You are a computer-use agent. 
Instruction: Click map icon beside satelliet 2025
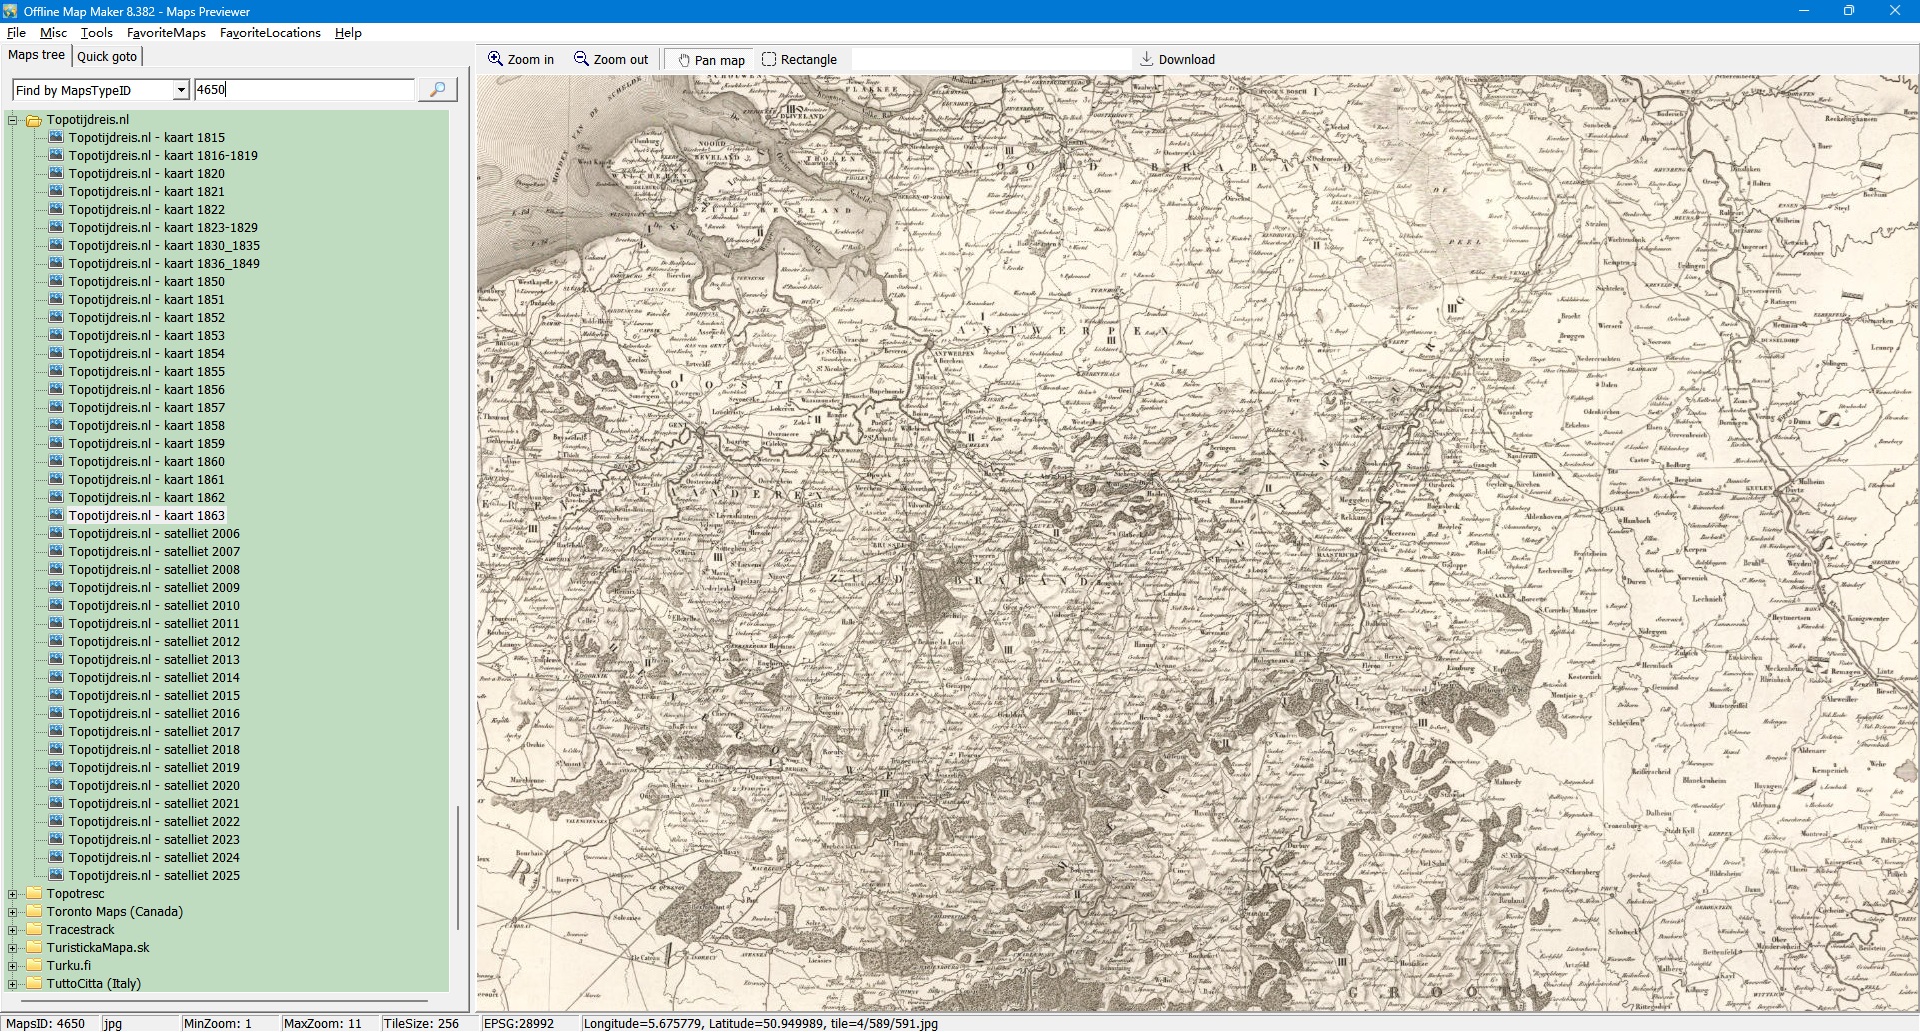[57, 875]
